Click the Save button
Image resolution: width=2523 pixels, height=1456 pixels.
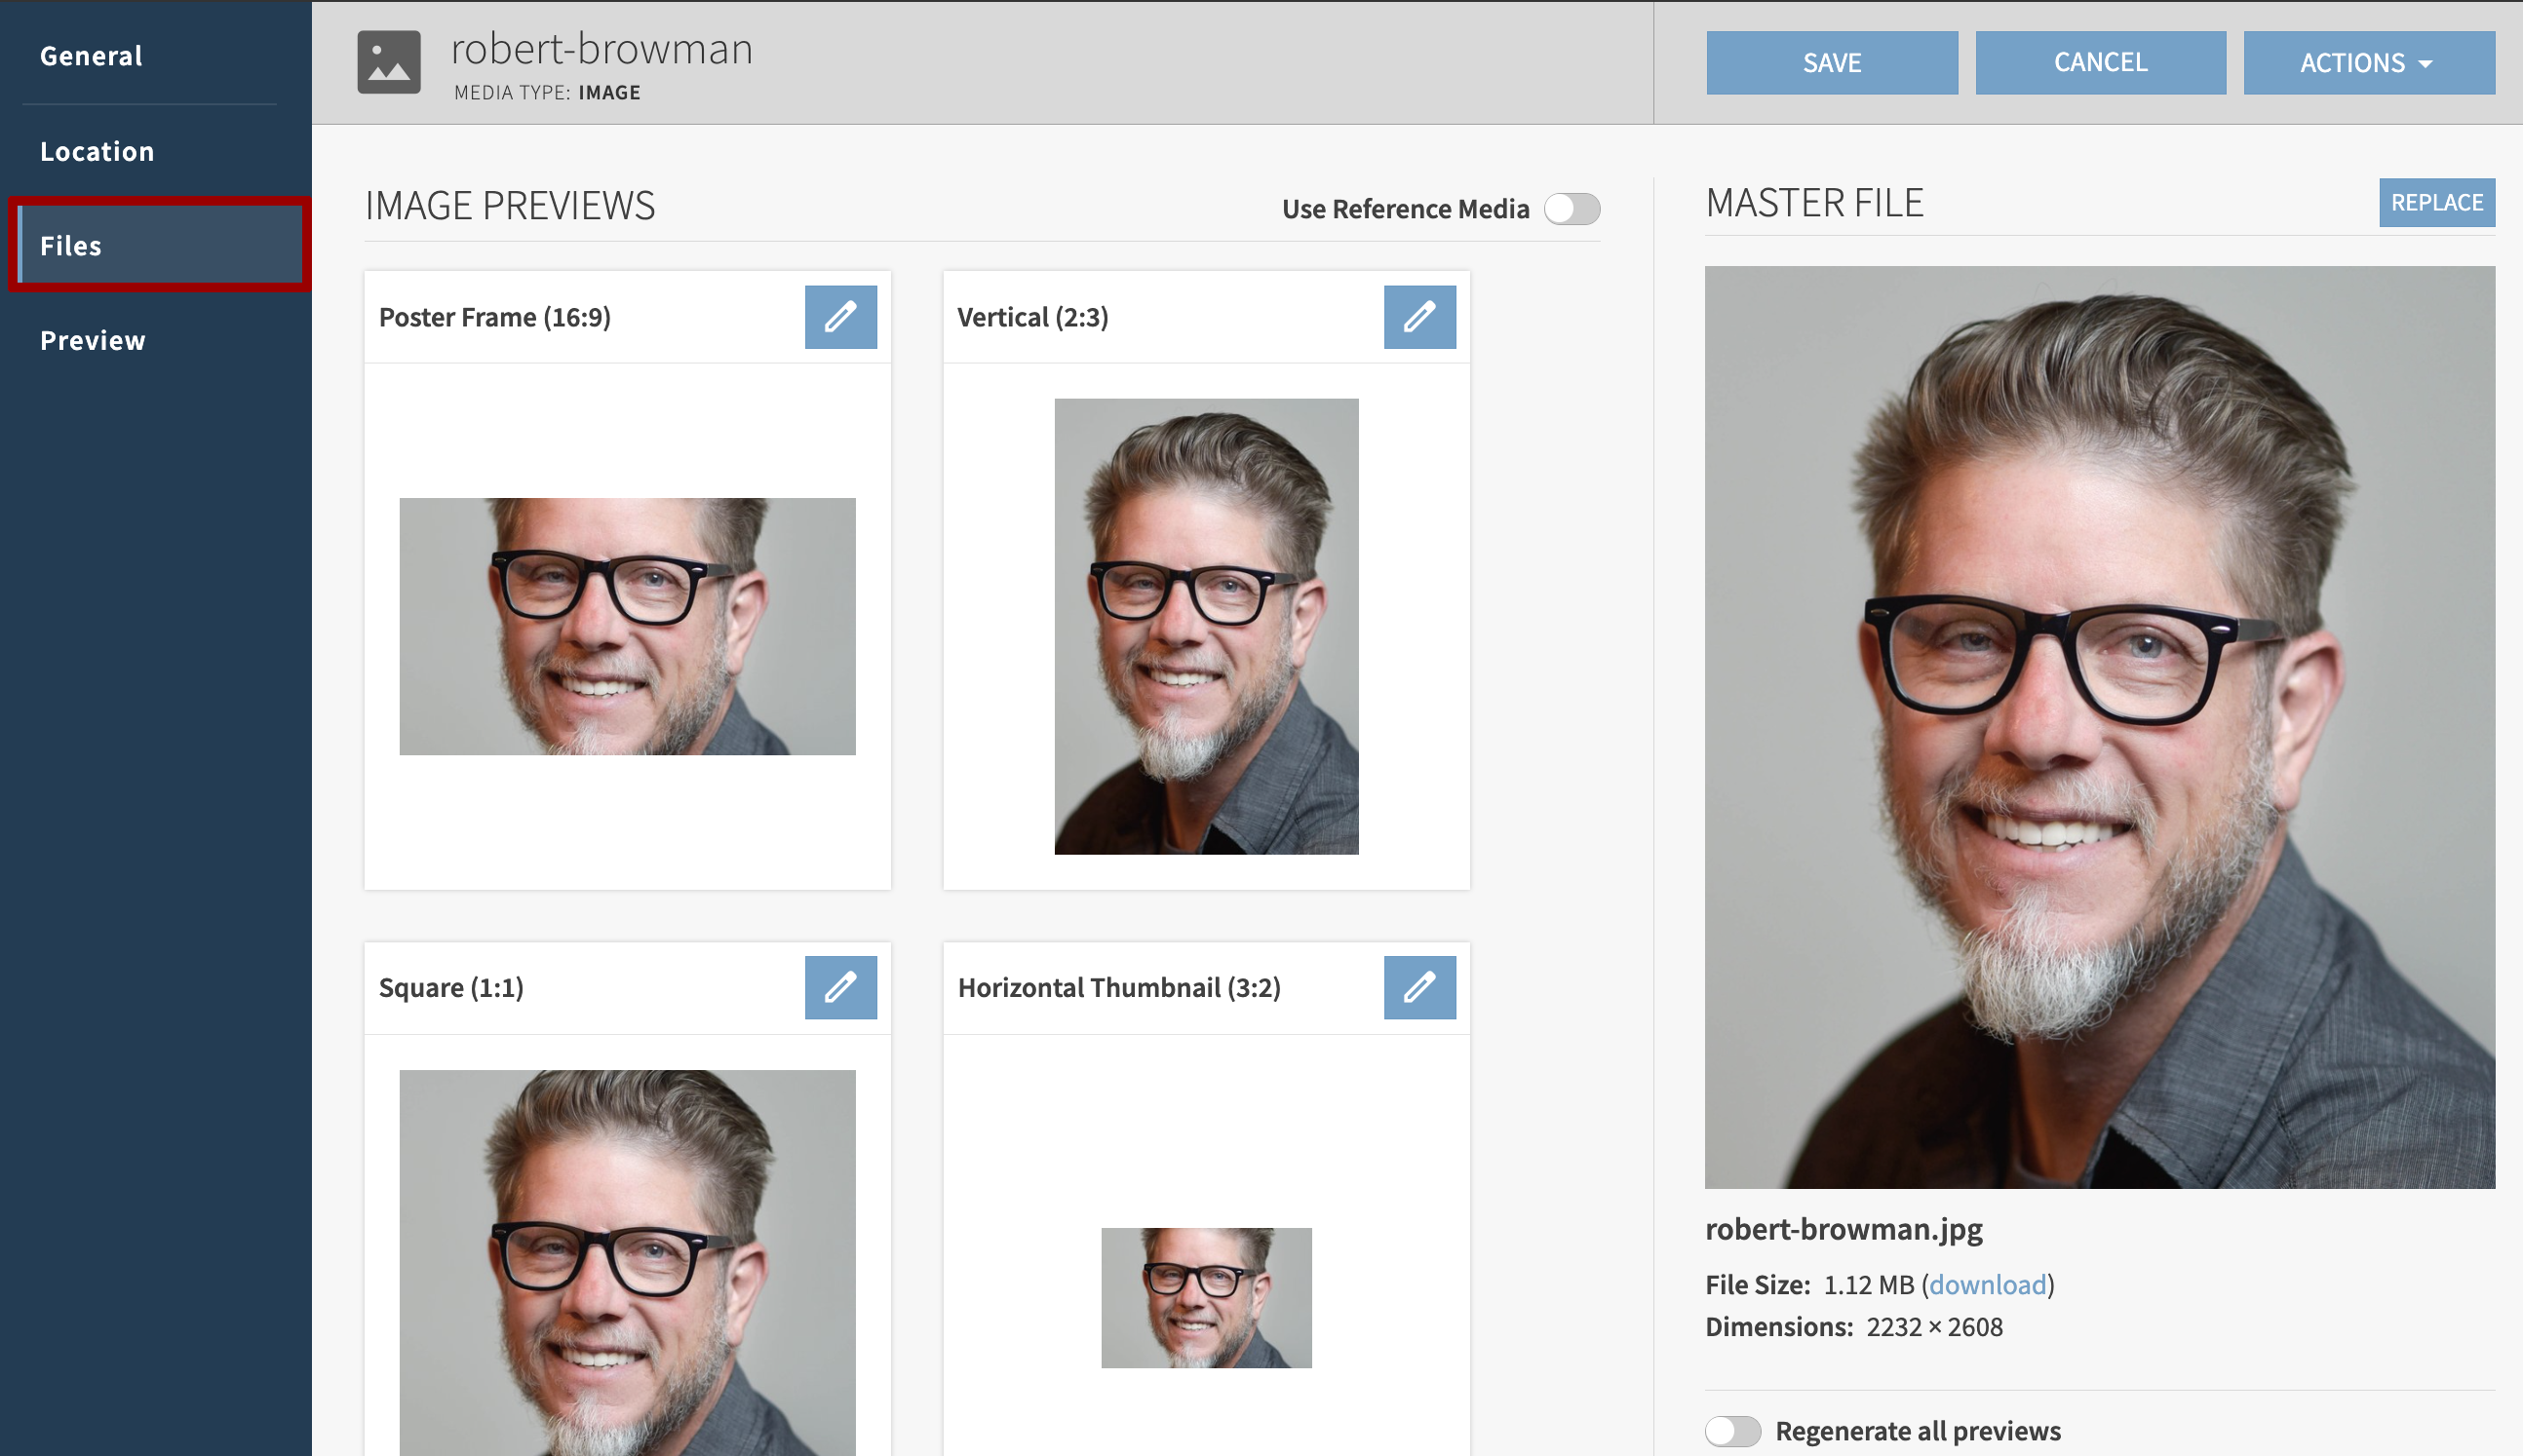1831,63
